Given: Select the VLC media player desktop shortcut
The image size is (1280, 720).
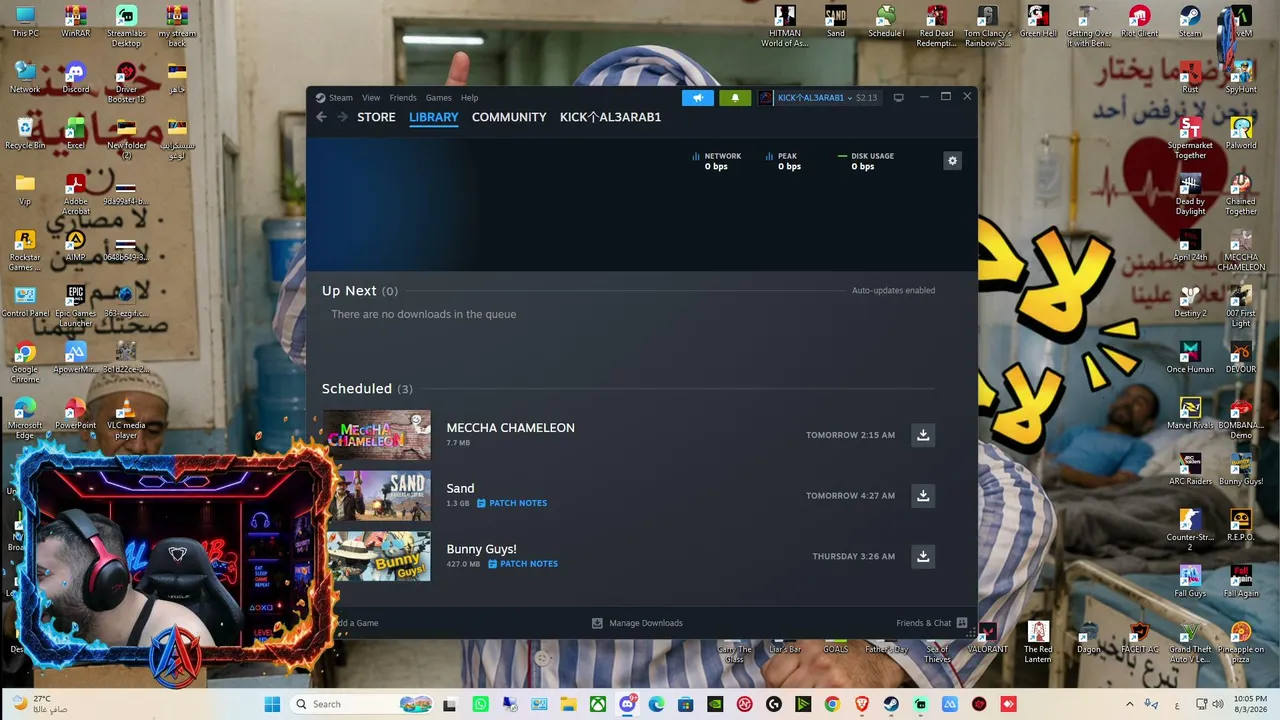Looking at the screenshot, I should 126,418.
